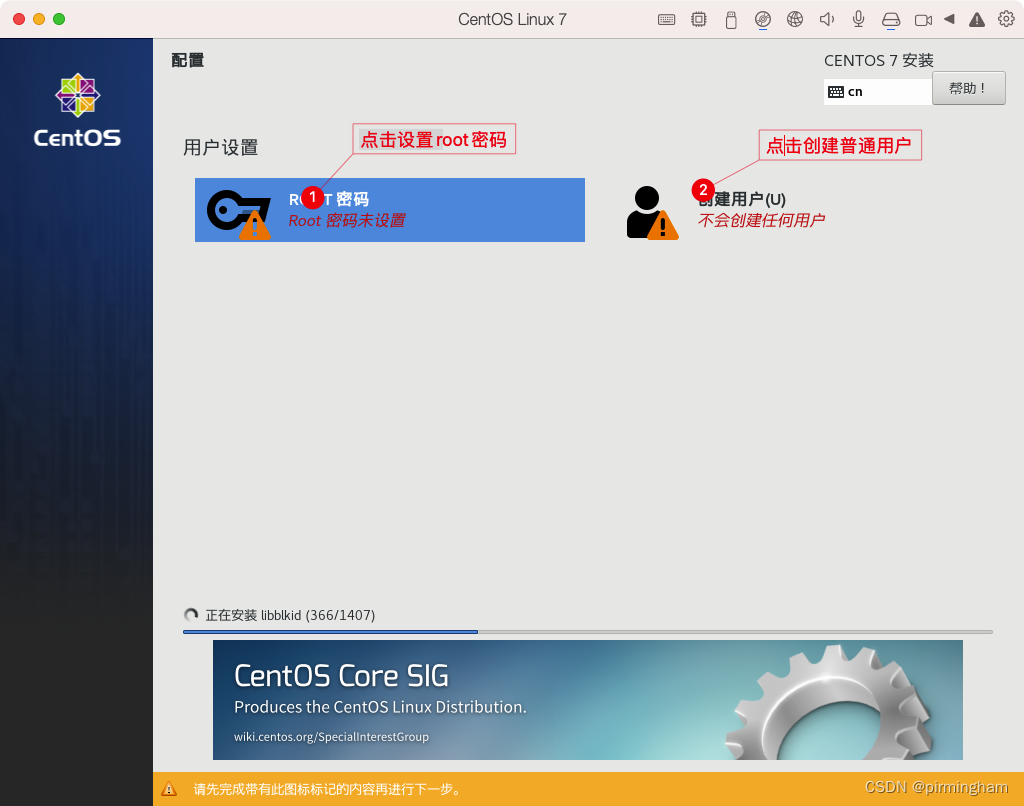This screenshot has height=806, width=1024.
Task: Click the key icon for root password
Action: point(238,214)
